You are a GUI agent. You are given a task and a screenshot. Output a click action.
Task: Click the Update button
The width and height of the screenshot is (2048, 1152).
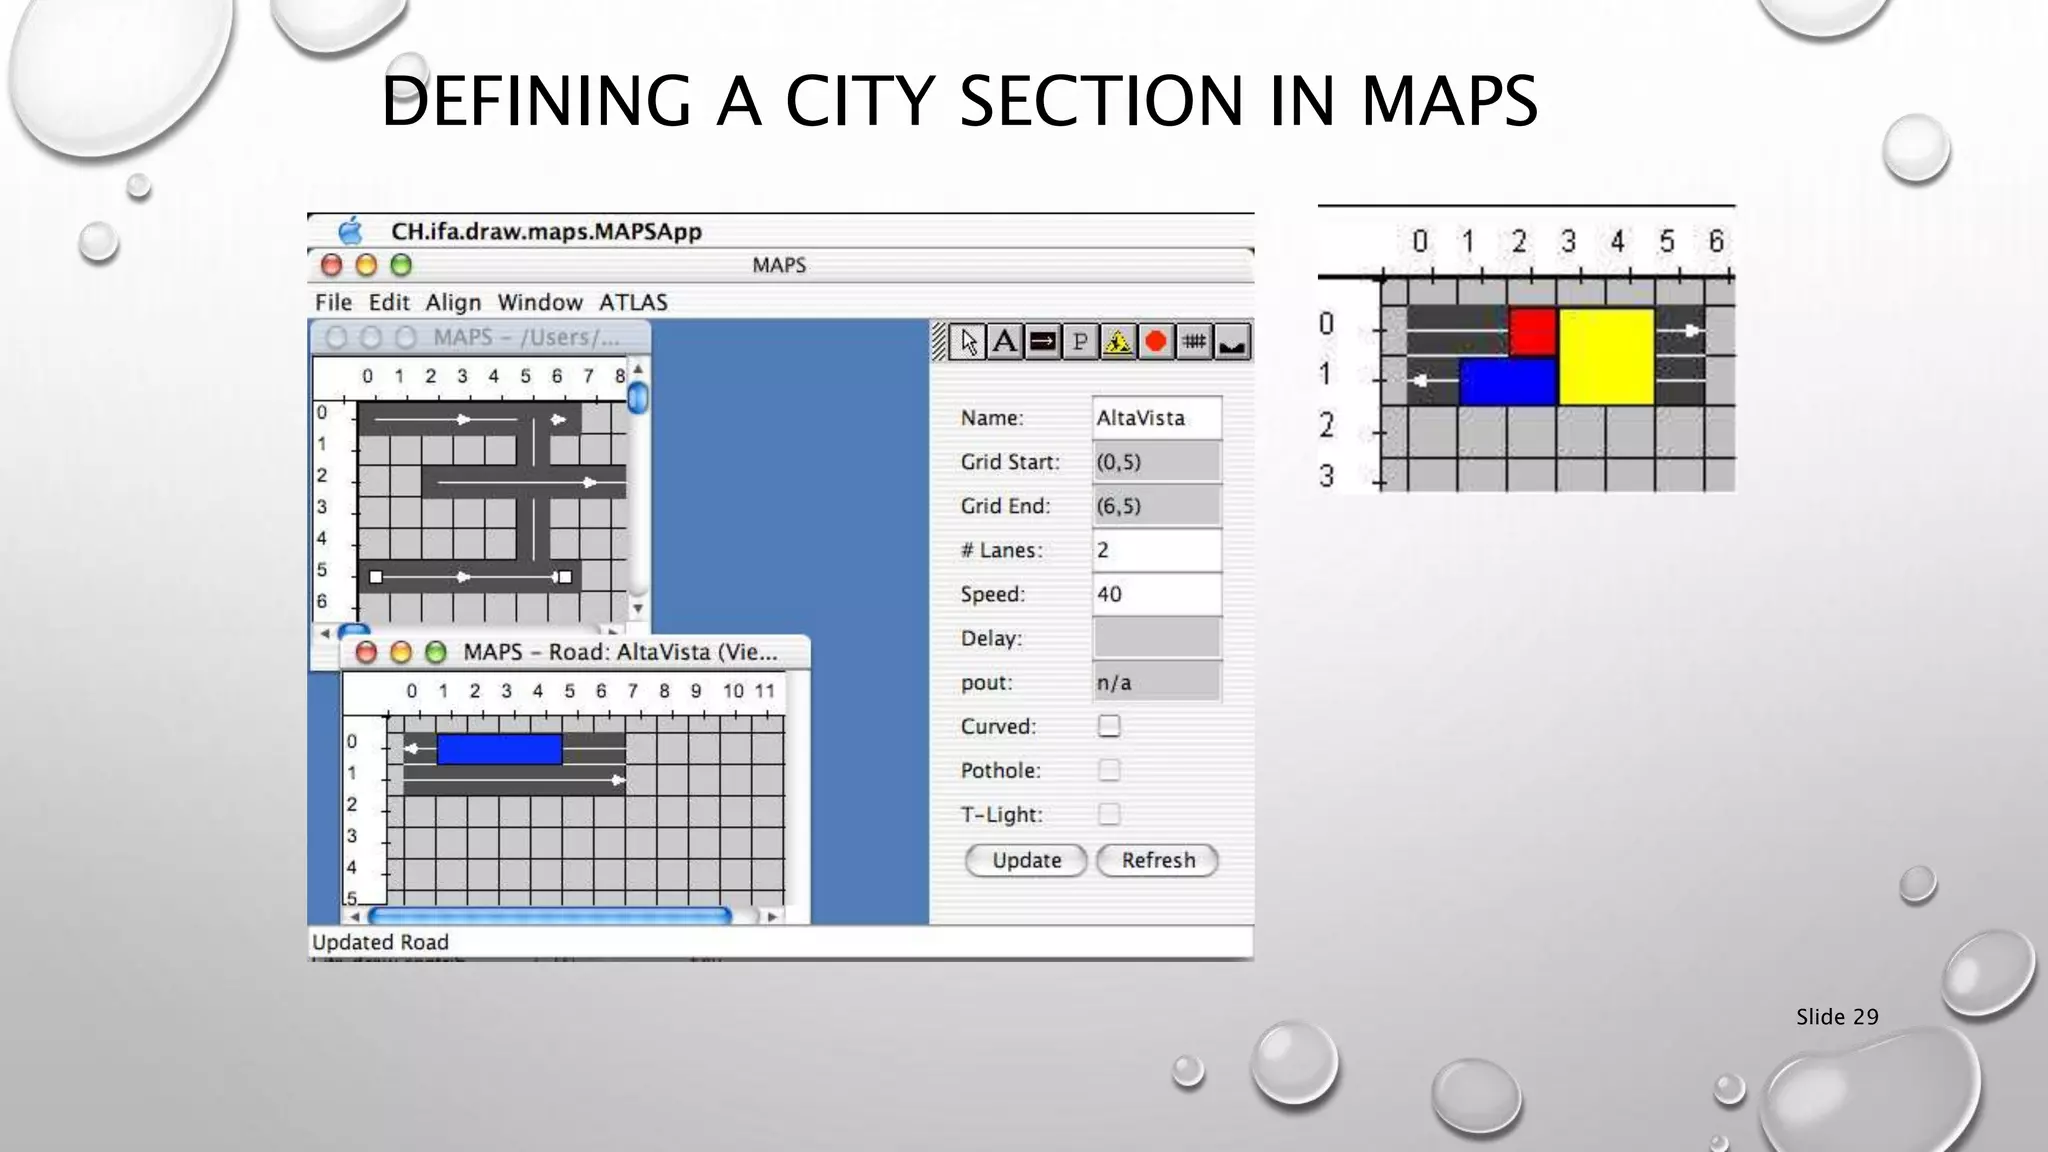click(x=1026, y=860)
